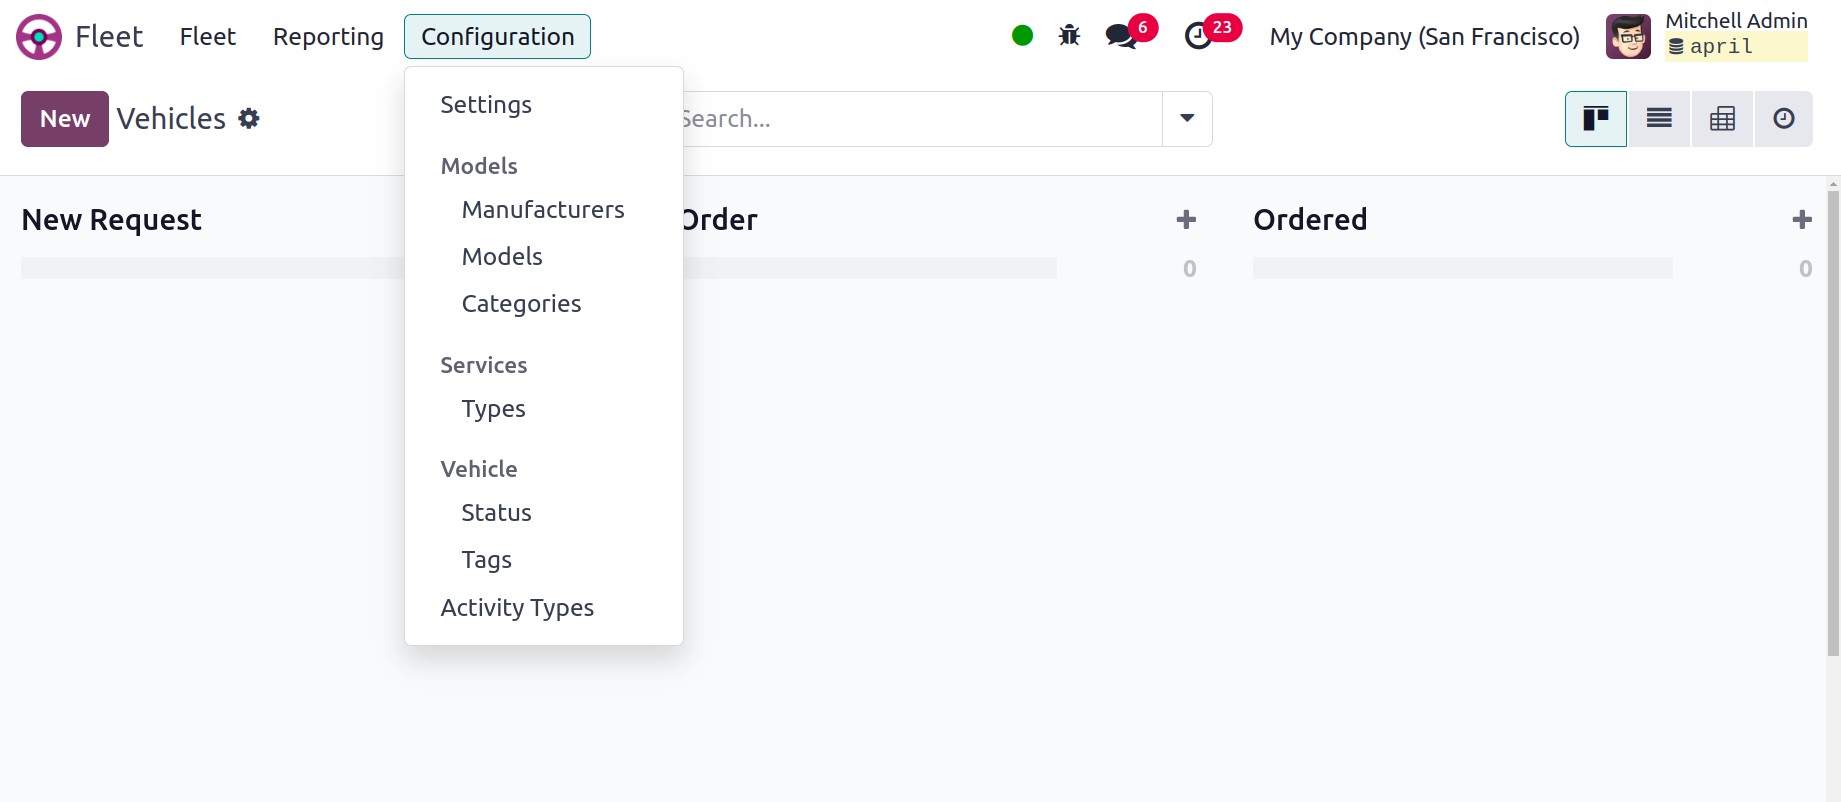Click the Ordered column progress bar
The width and height of the screenshot is (1841, 802).
(x=1462, y=268)
